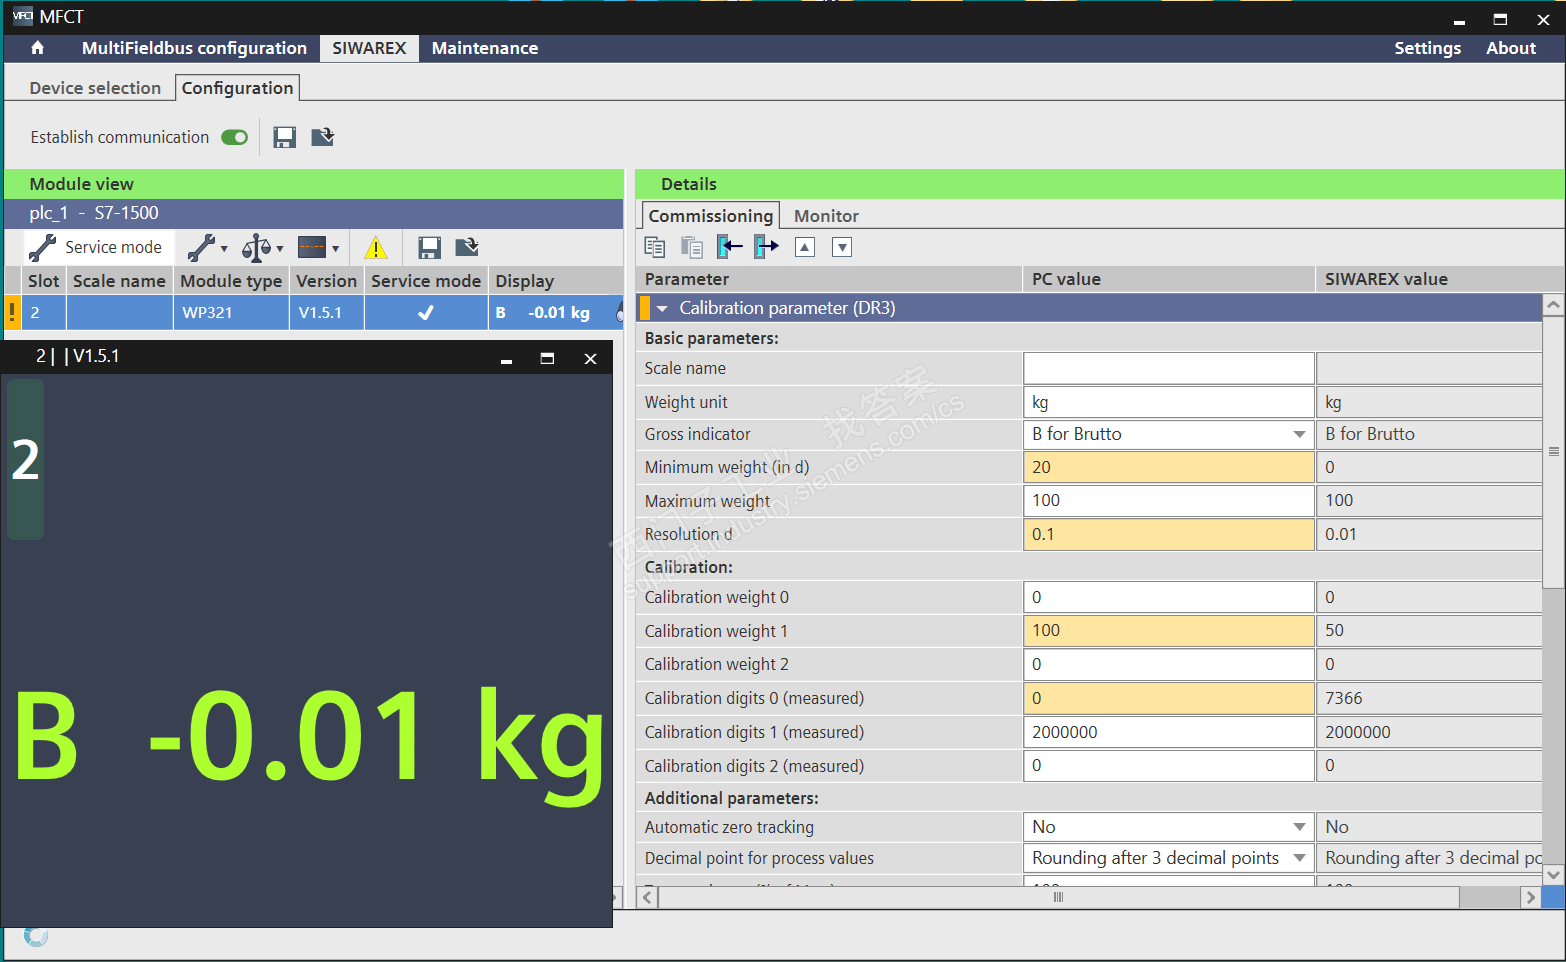Click the Scale name PC value field

coord(1168,368)
